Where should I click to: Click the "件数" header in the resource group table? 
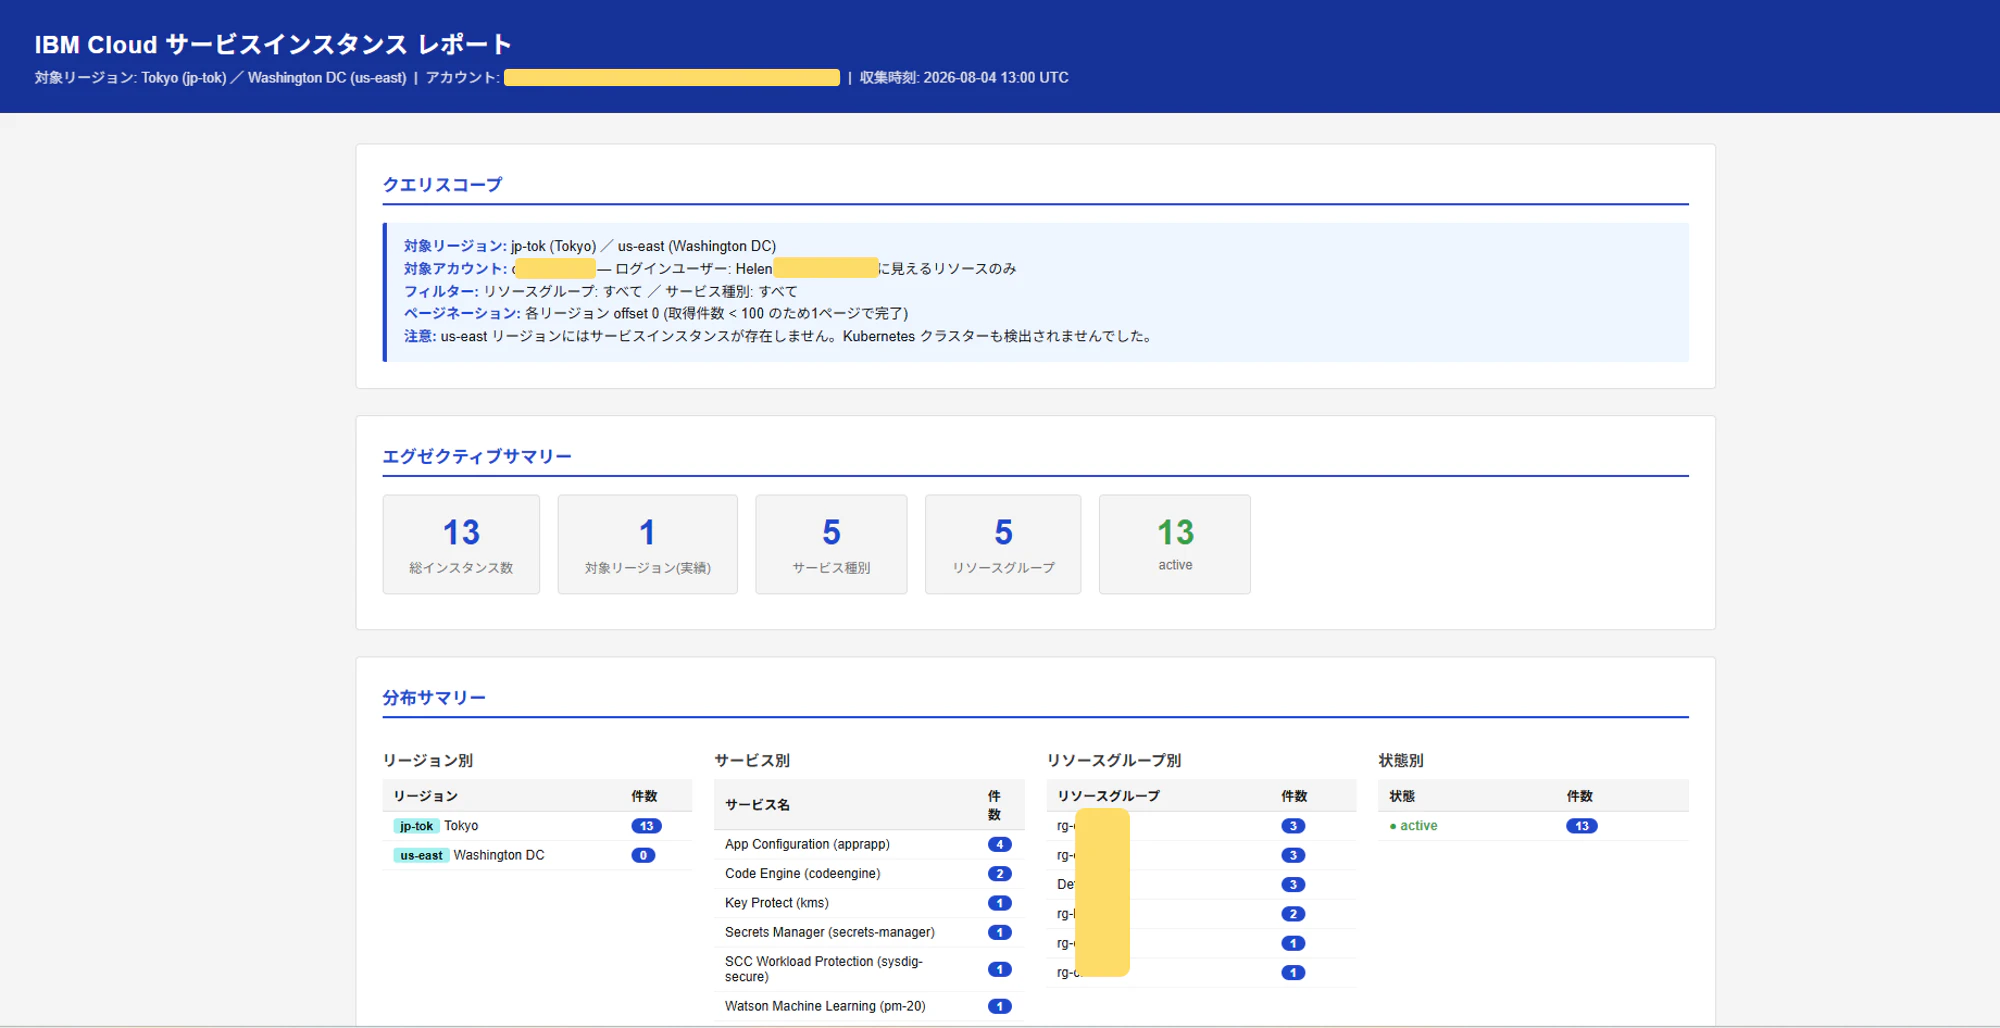1295,796
